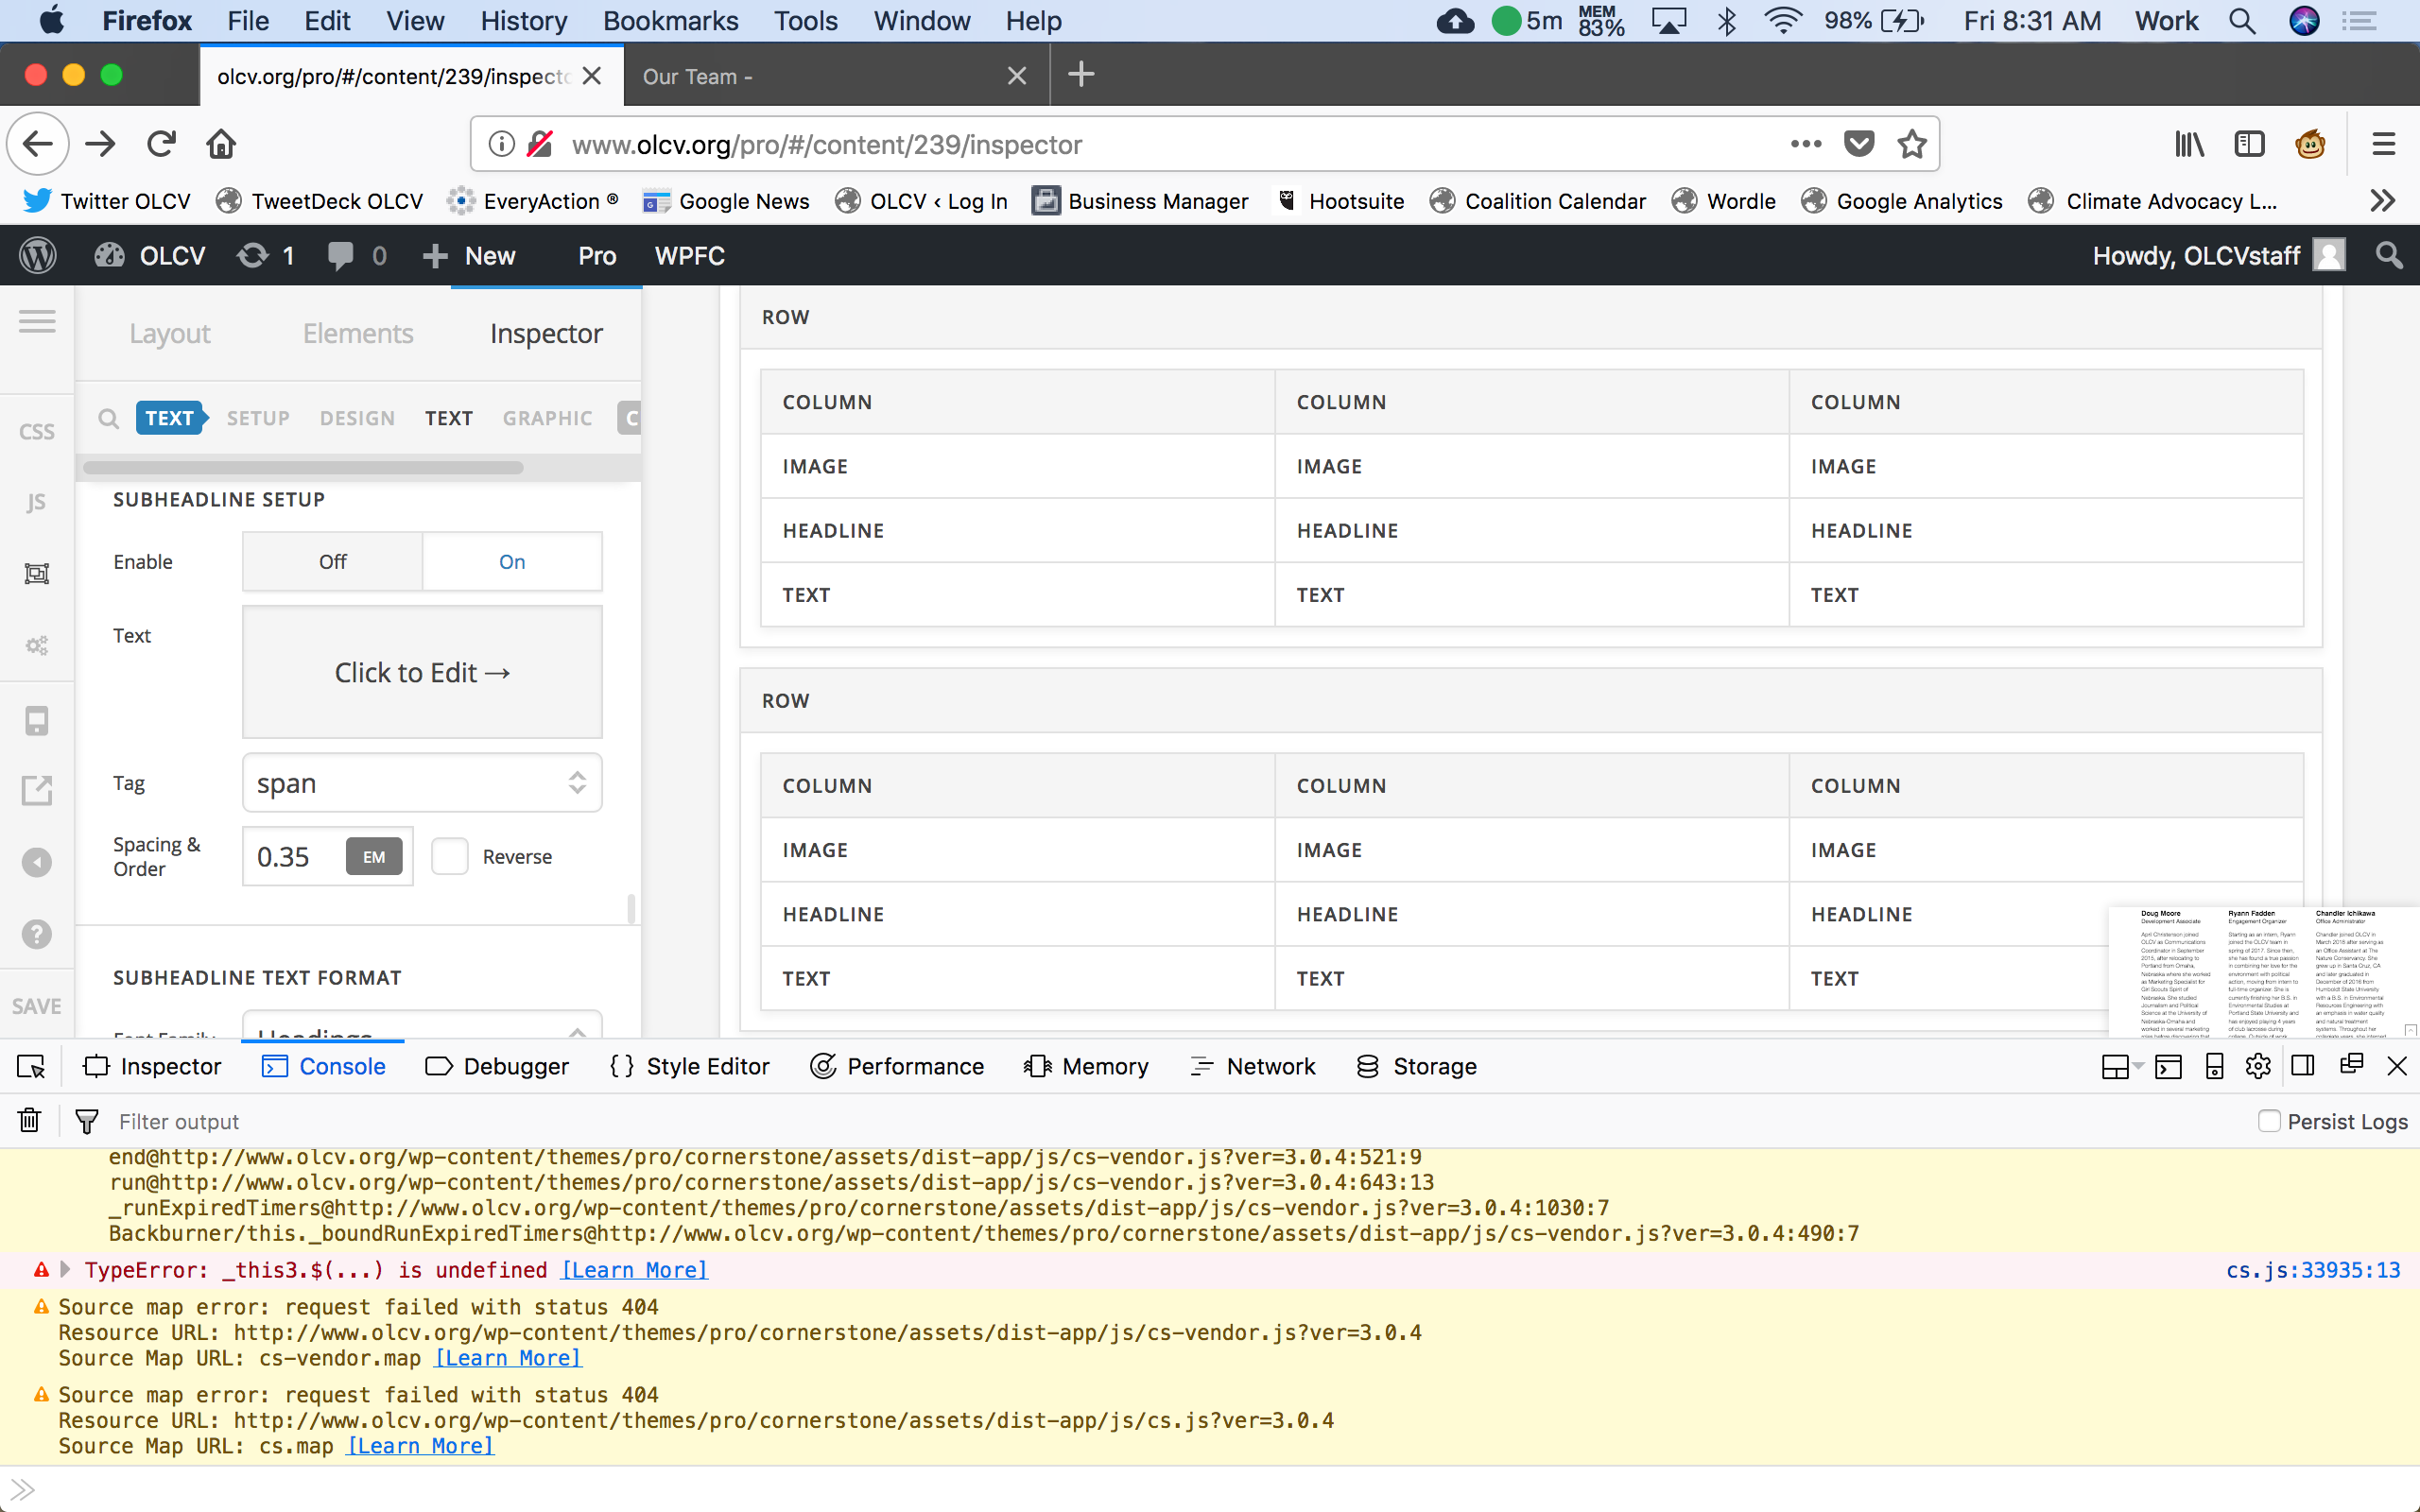Enable the Reverse checkbox

[x=450, y=856]
